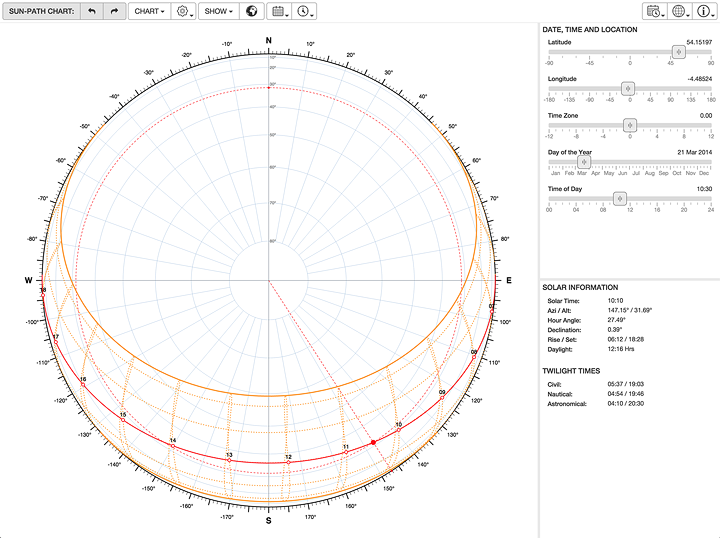Click the globe icon beside SHOW
This screenshot has width=720, height=538.
pos(254,12)
